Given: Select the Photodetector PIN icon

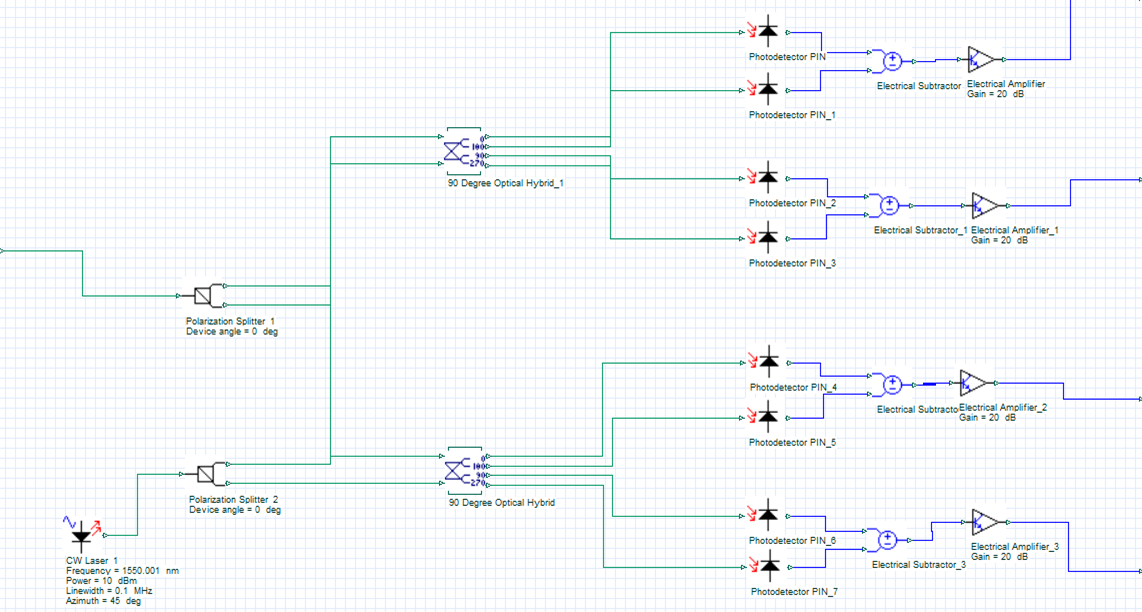Looking at the screenshot, I should 766,32.
